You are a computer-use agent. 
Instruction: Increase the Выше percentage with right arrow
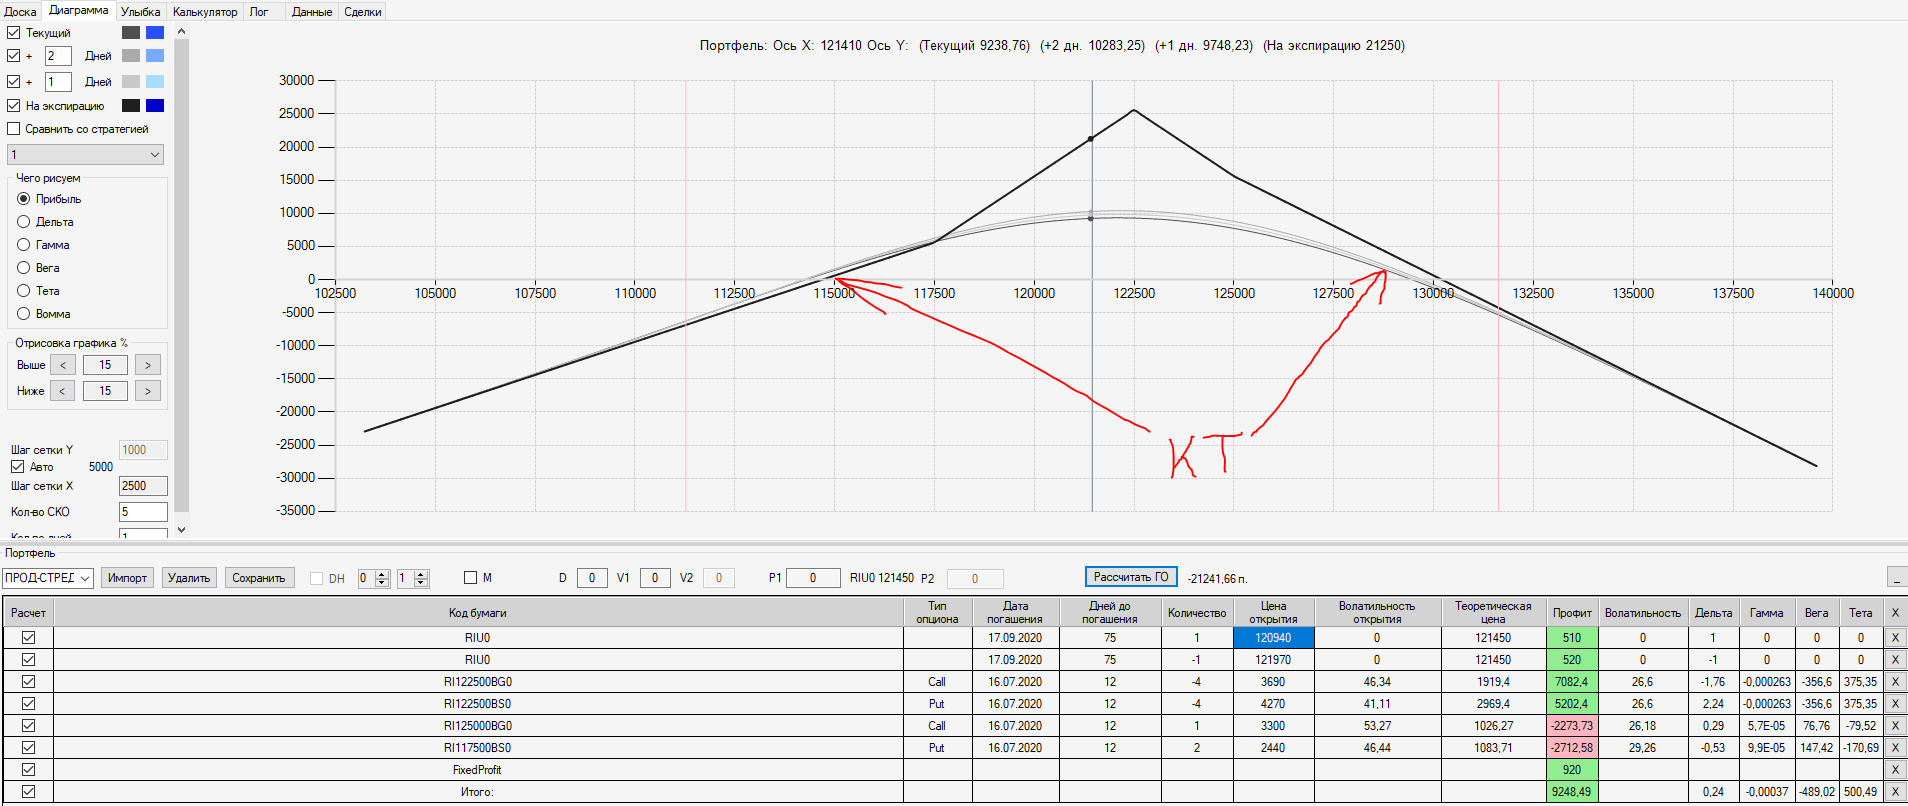pyautogui.click(x=148, y=365)
